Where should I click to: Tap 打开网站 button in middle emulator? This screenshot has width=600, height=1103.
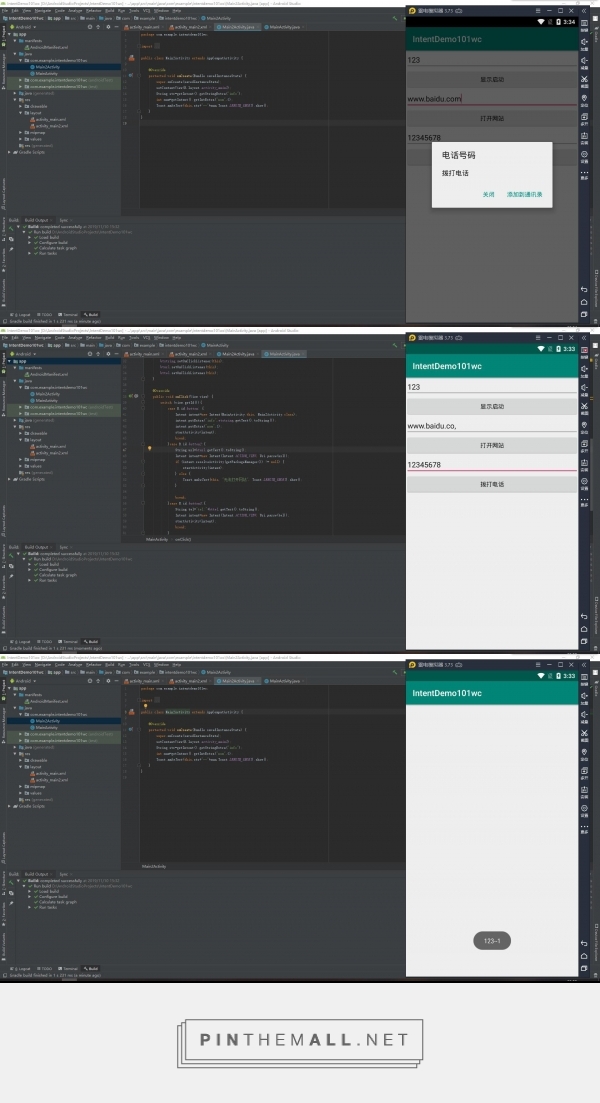pos(492,445)
